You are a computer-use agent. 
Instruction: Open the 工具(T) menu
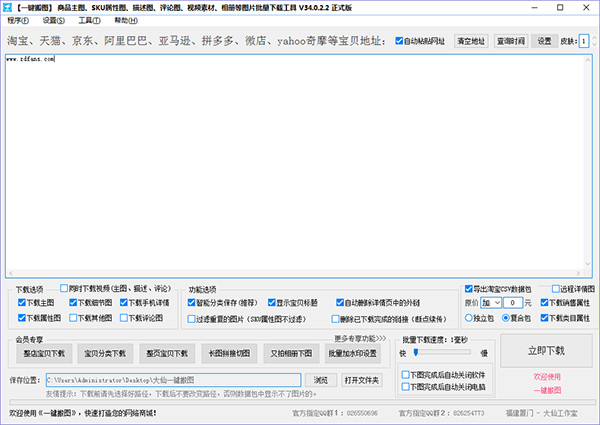88,20
